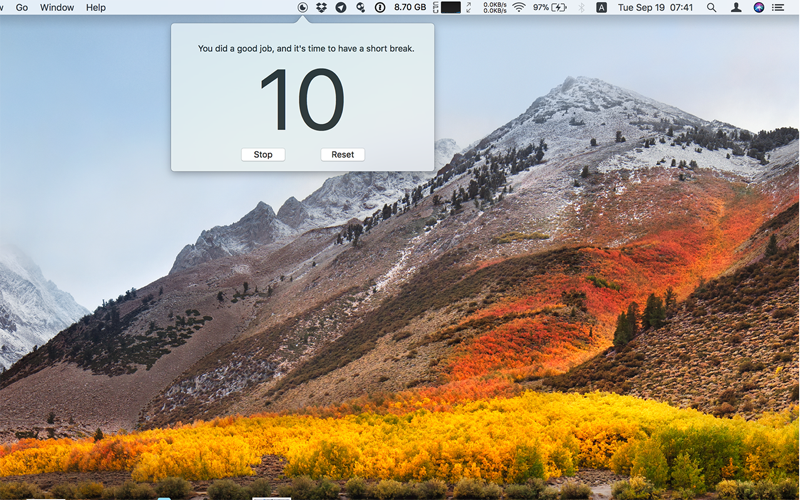The width and height of the screenshot is (800, 500).
Task: Click the Bluetooth menu bar icon
Action: click(x=581, y=8)
